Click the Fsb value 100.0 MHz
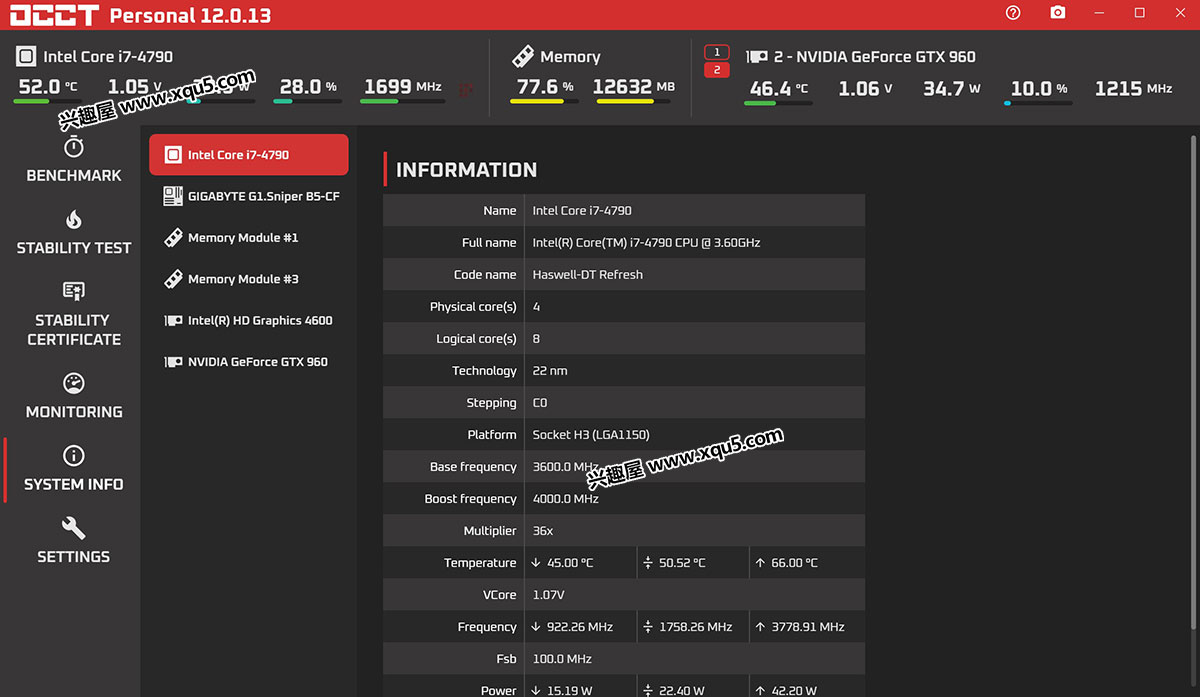 point(562,658)
